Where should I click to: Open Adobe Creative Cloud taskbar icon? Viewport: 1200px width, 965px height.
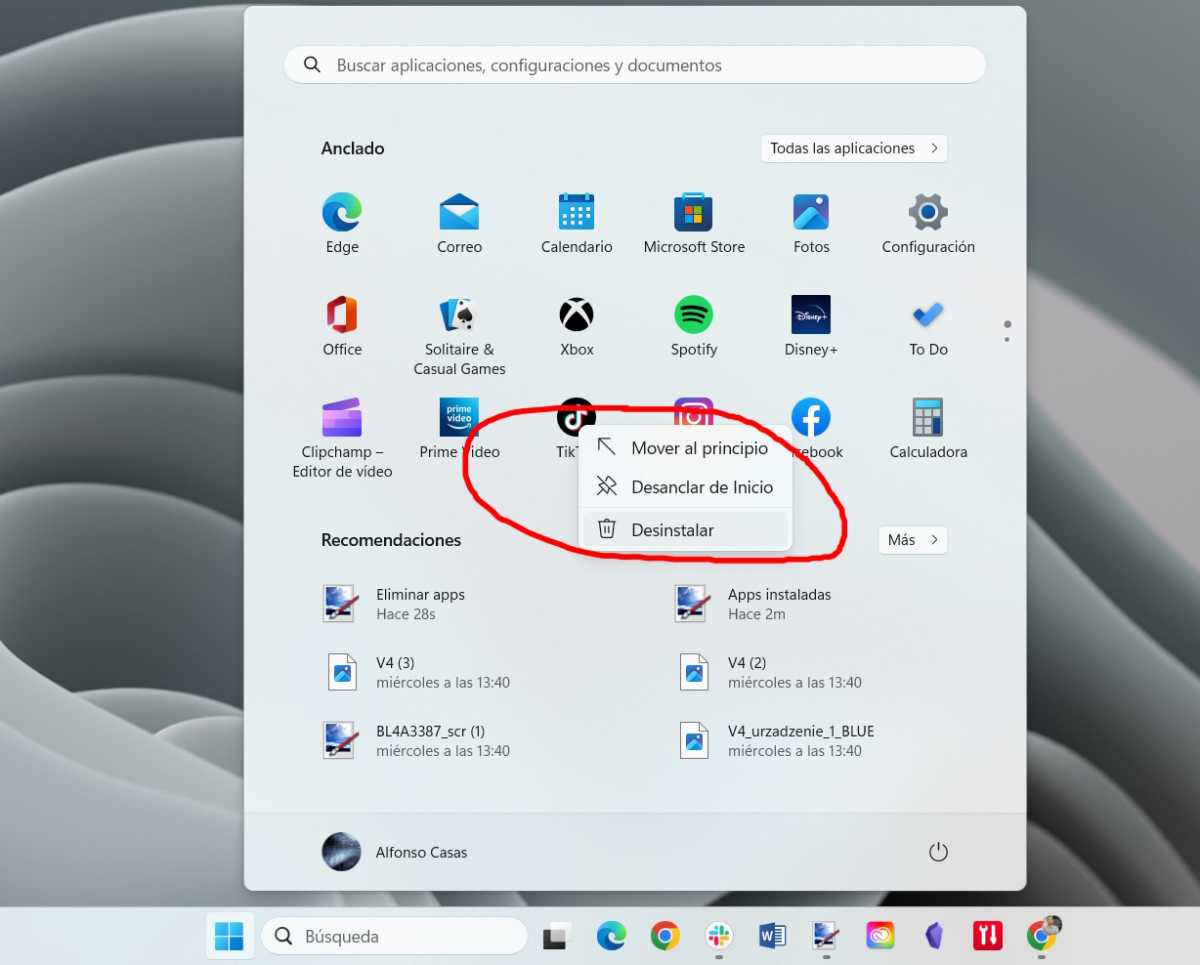(x=880, y=936)
